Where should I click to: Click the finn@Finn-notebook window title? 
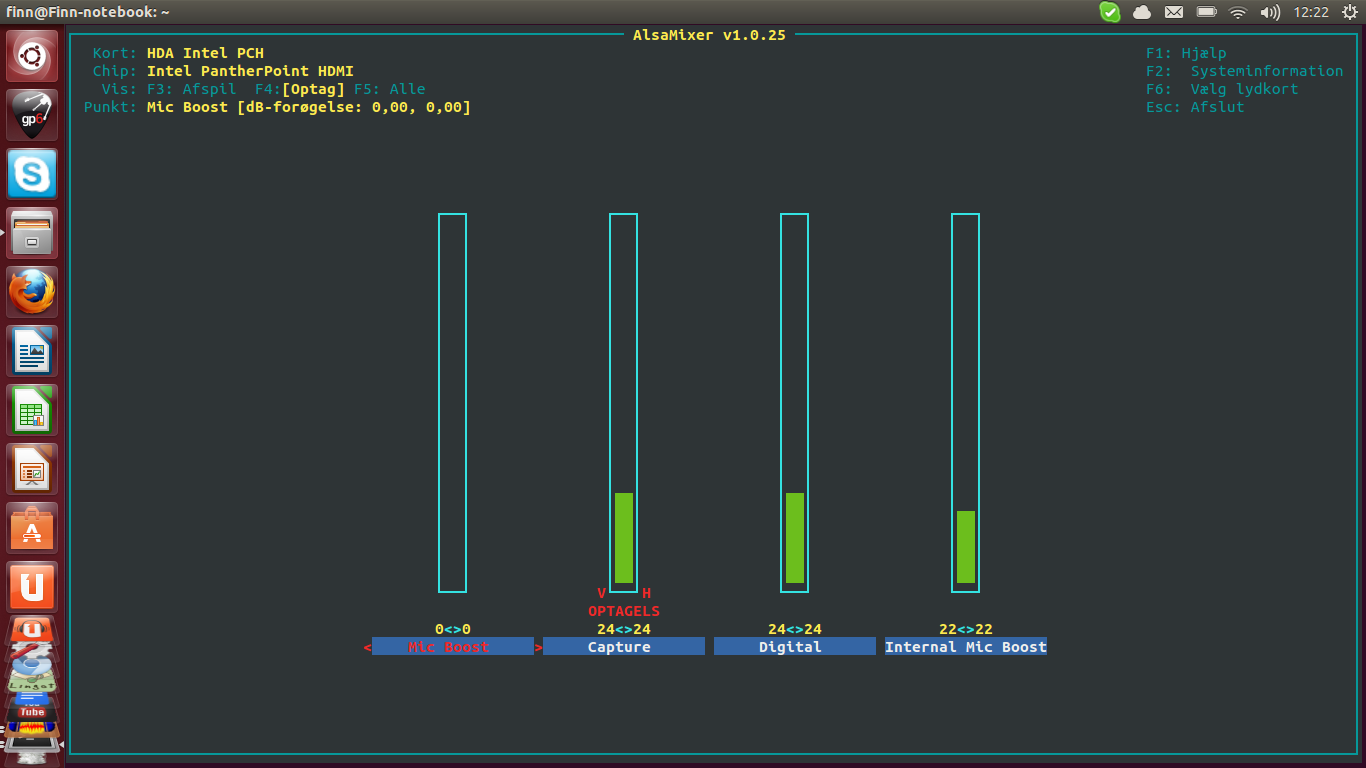coord(88,12)
